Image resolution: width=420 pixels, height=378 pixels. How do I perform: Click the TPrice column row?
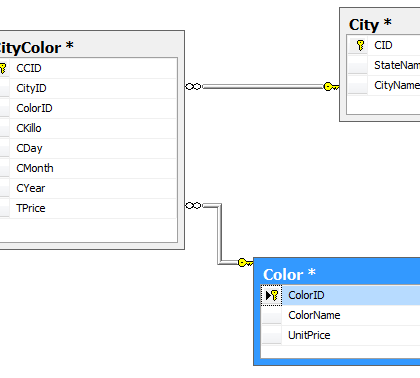(88, 208)
